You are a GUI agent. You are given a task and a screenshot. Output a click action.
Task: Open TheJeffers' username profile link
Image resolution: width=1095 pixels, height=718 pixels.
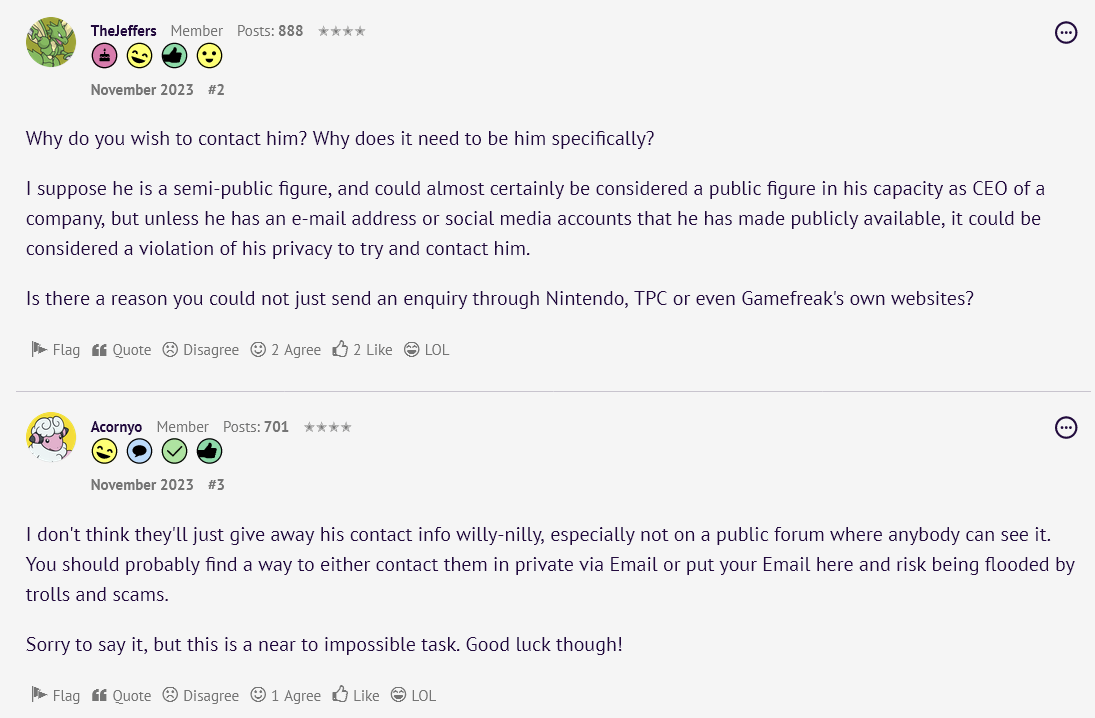(x=124, y=31)
